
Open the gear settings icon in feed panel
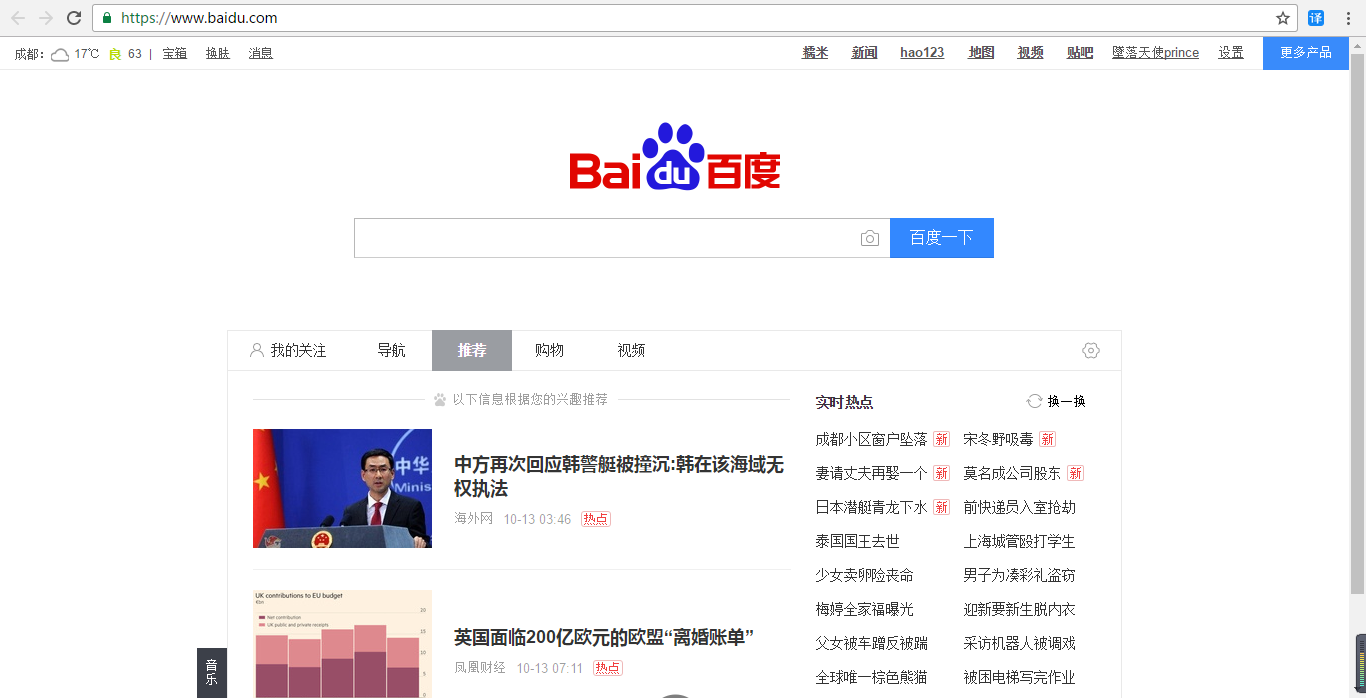coord(1091,350)
